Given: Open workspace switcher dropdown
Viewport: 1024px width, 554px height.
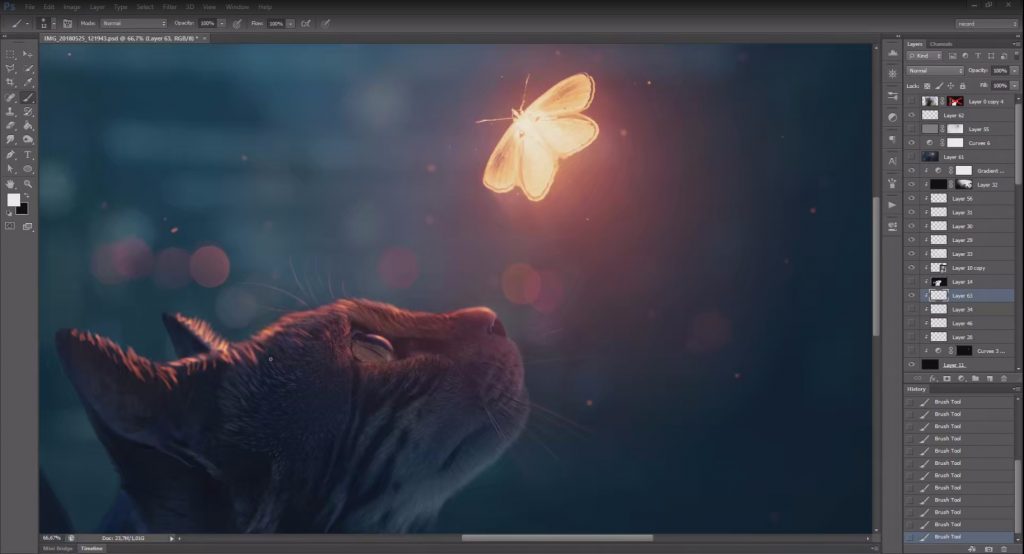Looking at the screenshot, I should (x=986, y=24).
